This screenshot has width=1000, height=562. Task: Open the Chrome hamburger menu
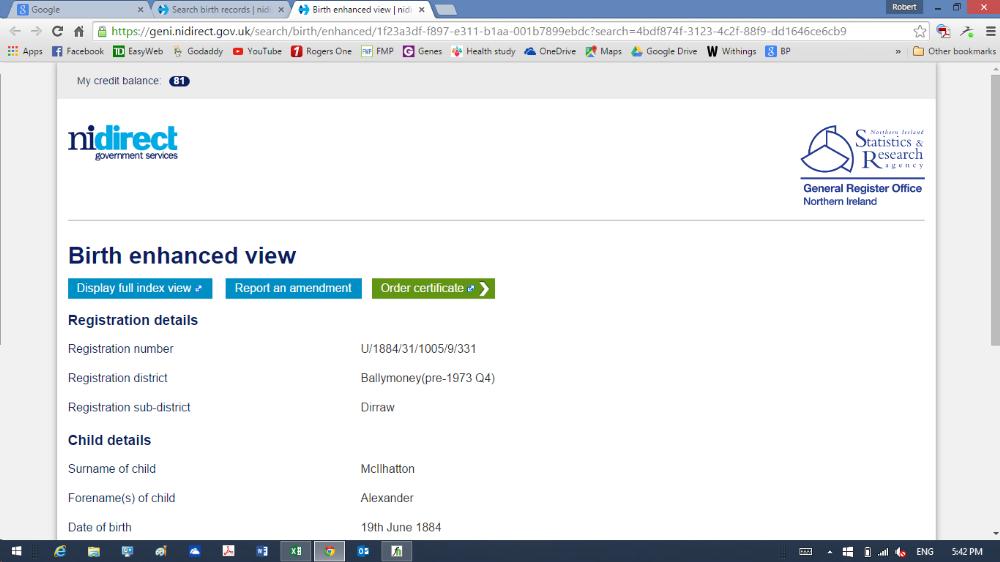990,31
